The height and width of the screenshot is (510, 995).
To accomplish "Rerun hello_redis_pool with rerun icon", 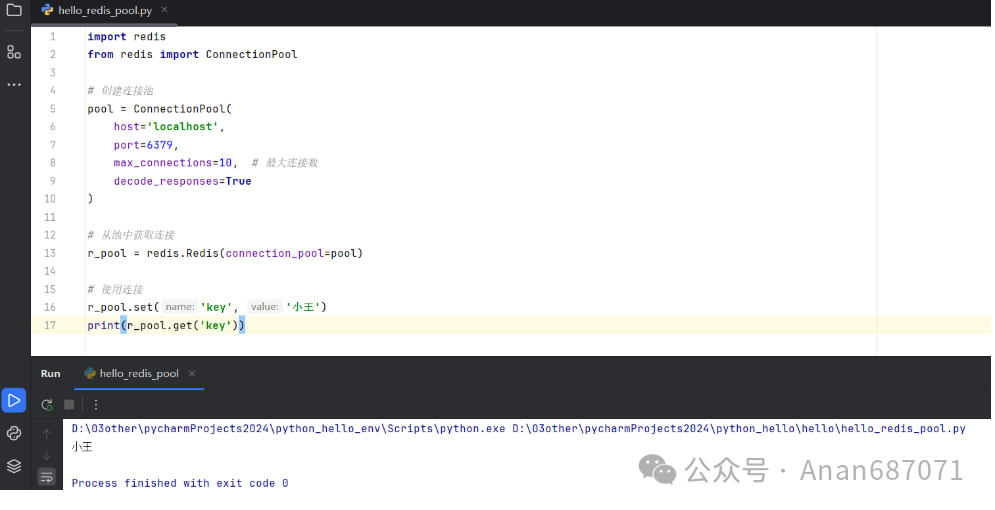I will pyautogui.click(x=47, y=405).
